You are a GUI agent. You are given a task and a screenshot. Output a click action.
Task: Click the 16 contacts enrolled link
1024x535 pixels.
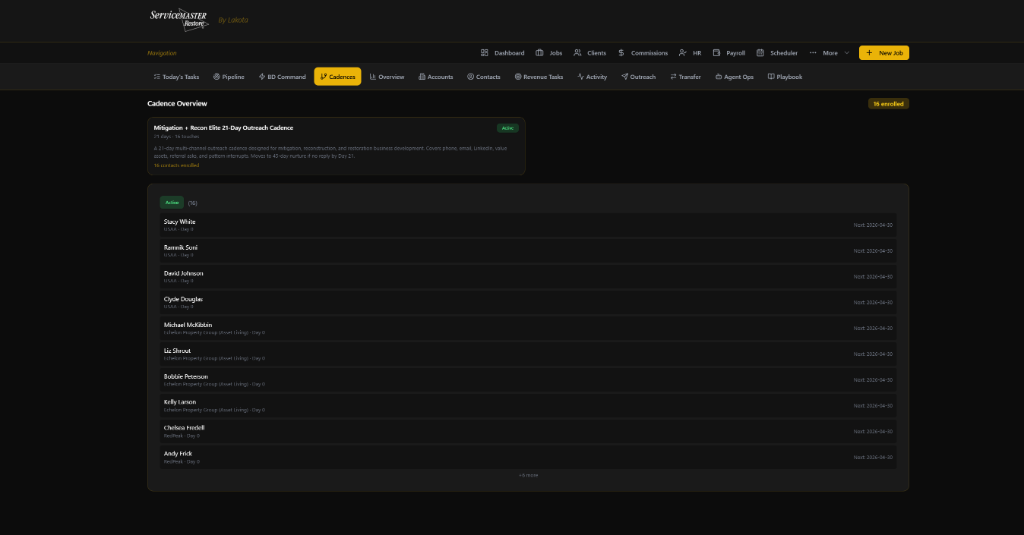coord(176,165)
